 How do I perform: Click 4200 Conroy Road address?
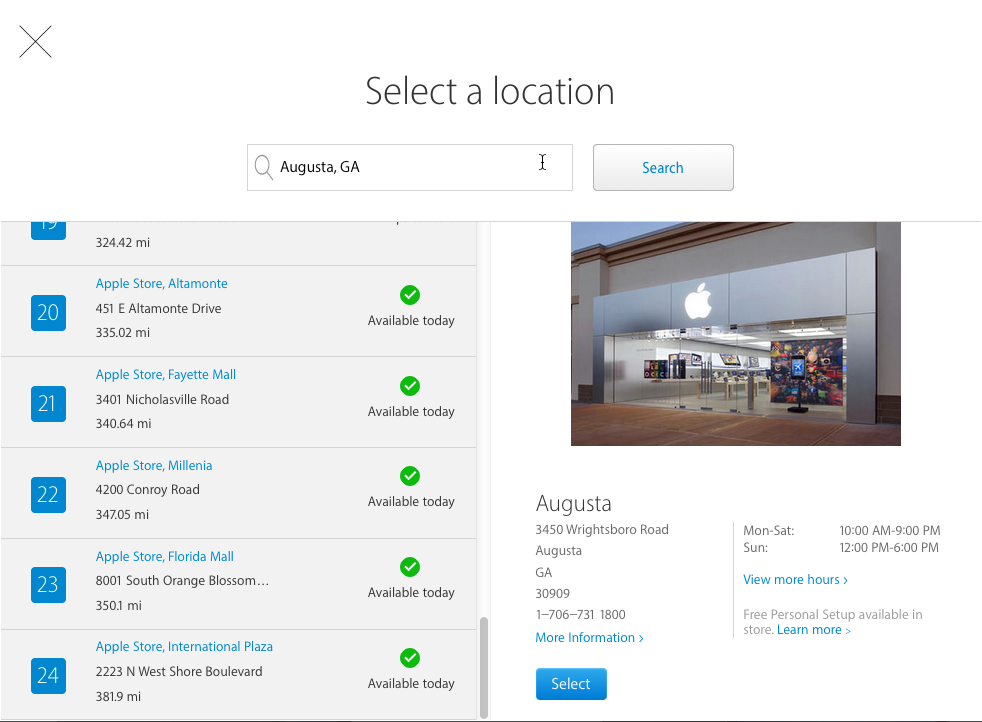point(148,490)
